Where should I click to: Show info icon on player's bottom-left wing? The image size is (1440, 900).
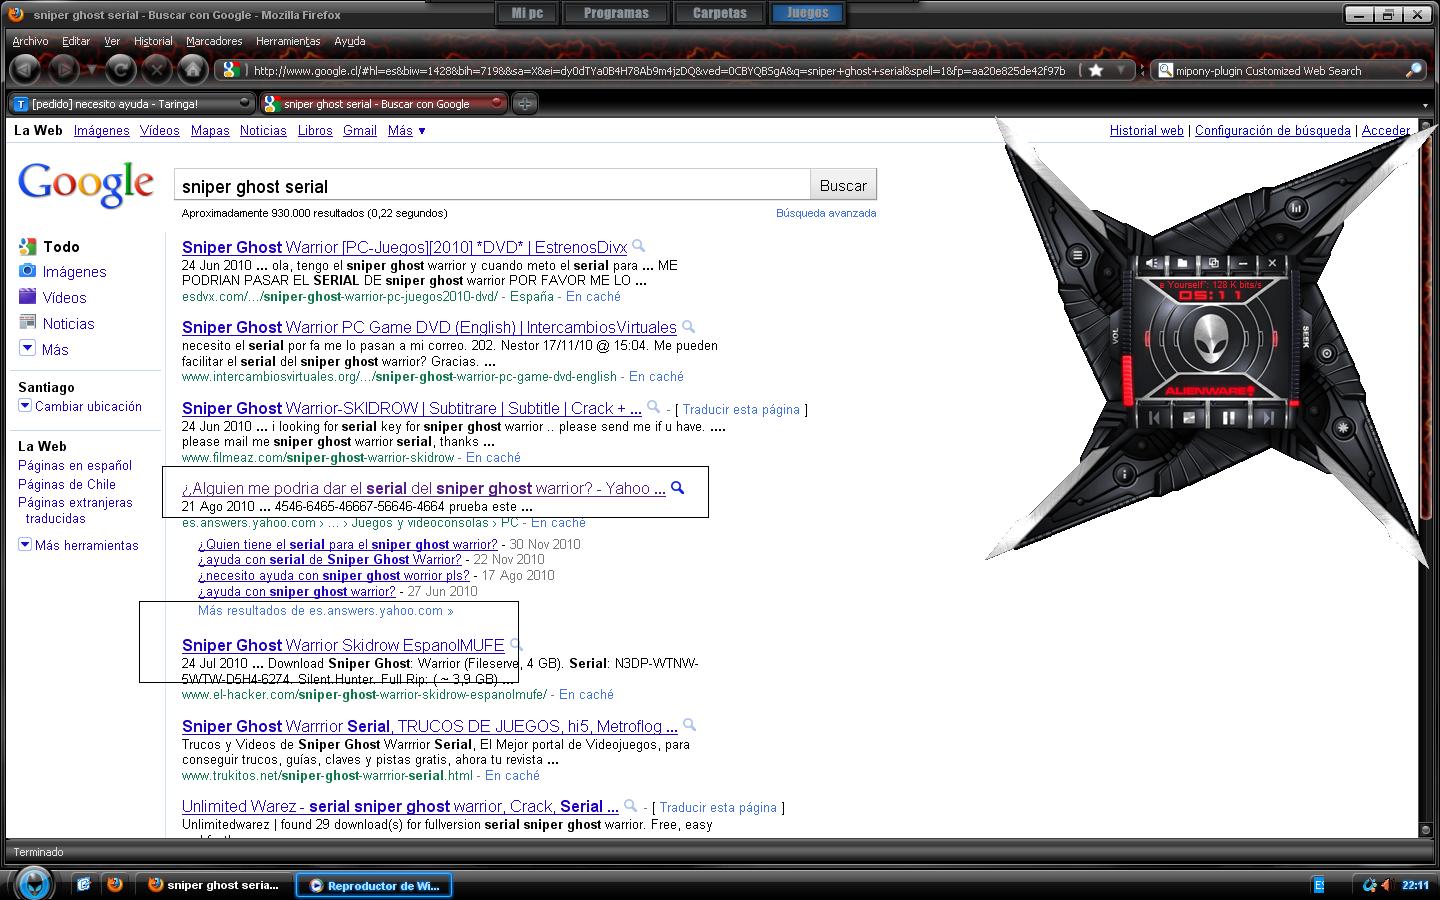click(1124, 474)
